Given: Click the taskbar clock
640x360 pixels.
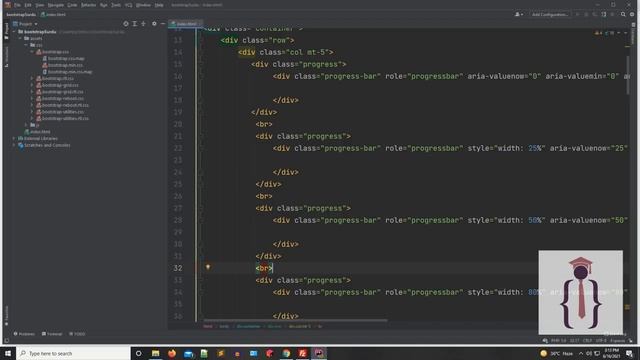Looking at the screenshot, I should [611, 353].
